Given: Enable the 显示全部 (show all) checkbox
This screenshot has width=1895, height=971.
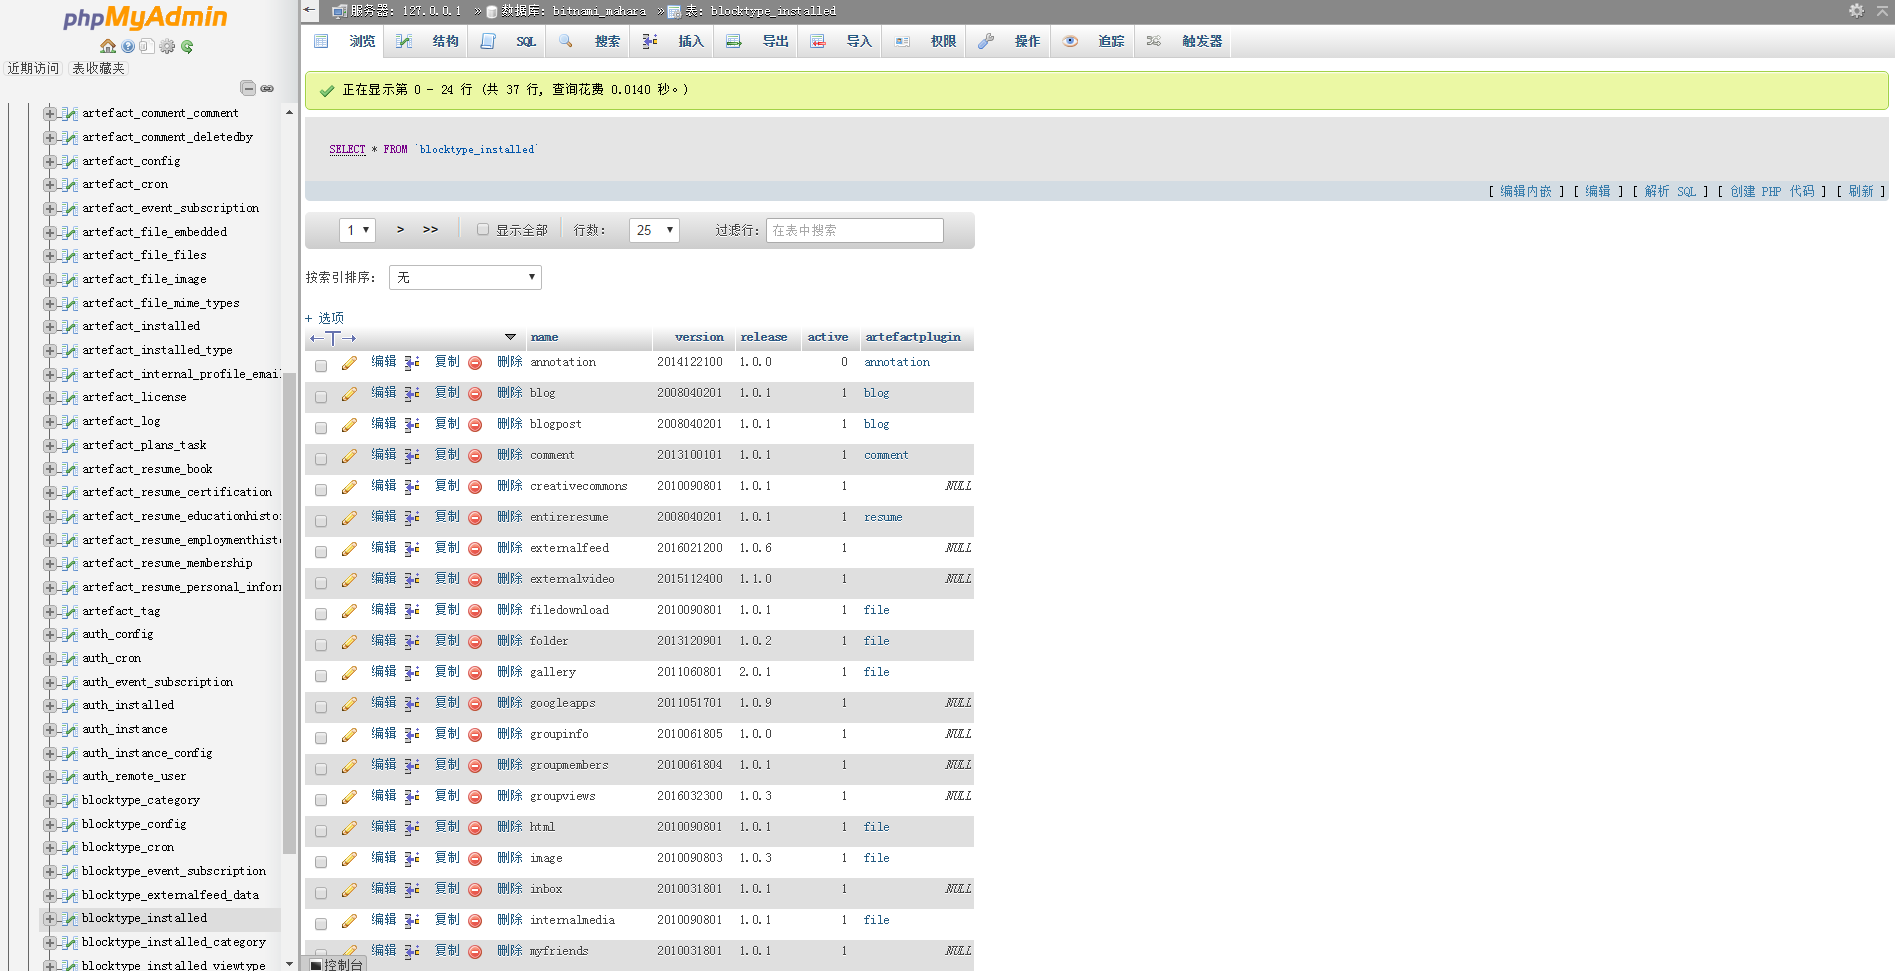Looking at the screenshot, I should pyautogui.click(x=483, y=229).
